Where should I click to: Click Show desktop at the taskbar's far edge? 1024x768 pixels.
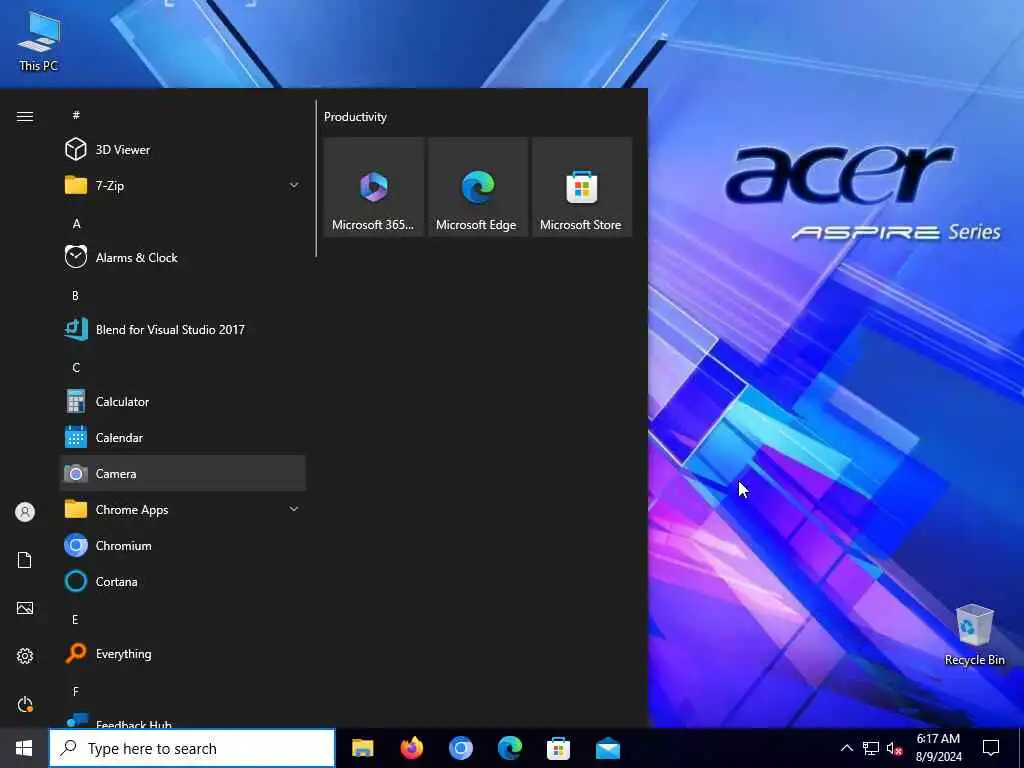(1021, 748)
